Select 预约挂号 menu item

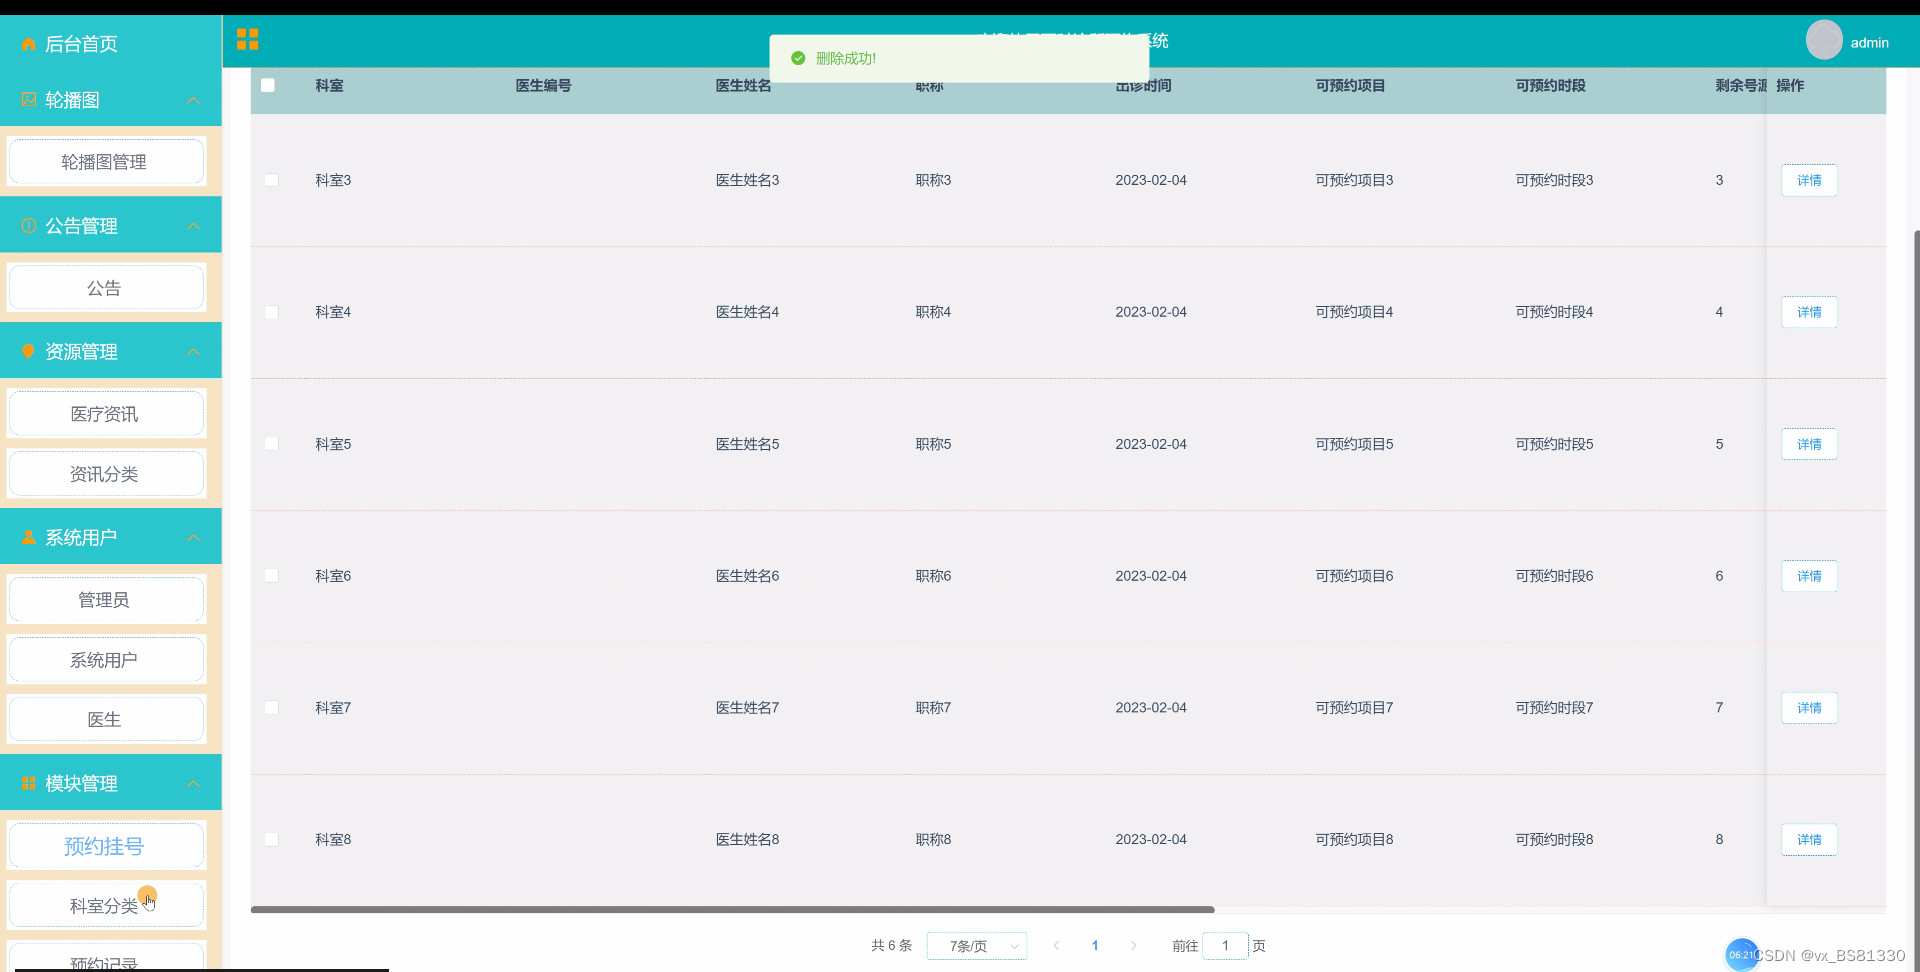[x=106, y=846]
